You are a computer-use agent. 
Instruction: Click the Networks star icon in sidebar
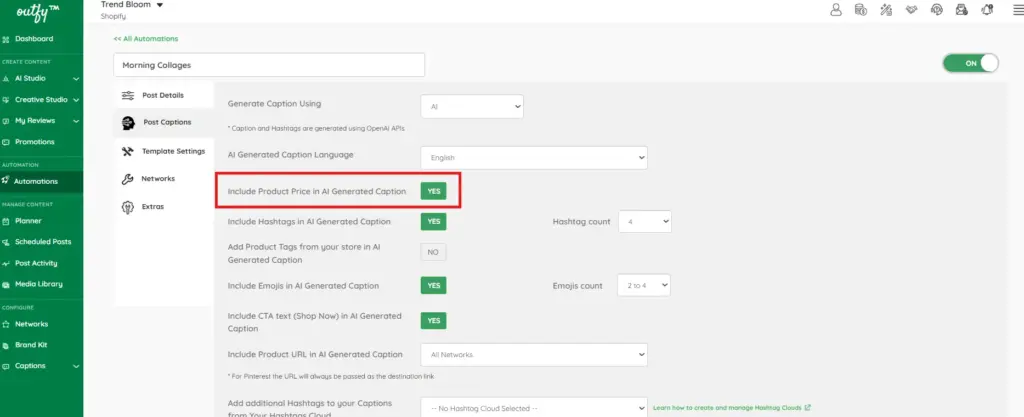coord(6,324)
